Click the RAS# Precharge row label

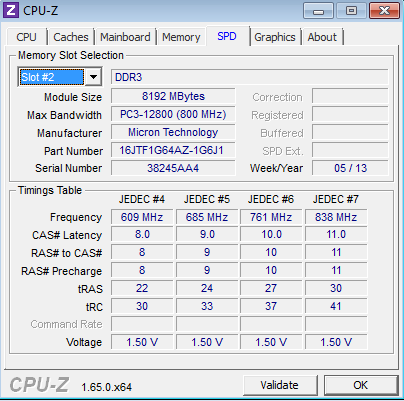tap(61, 271)
